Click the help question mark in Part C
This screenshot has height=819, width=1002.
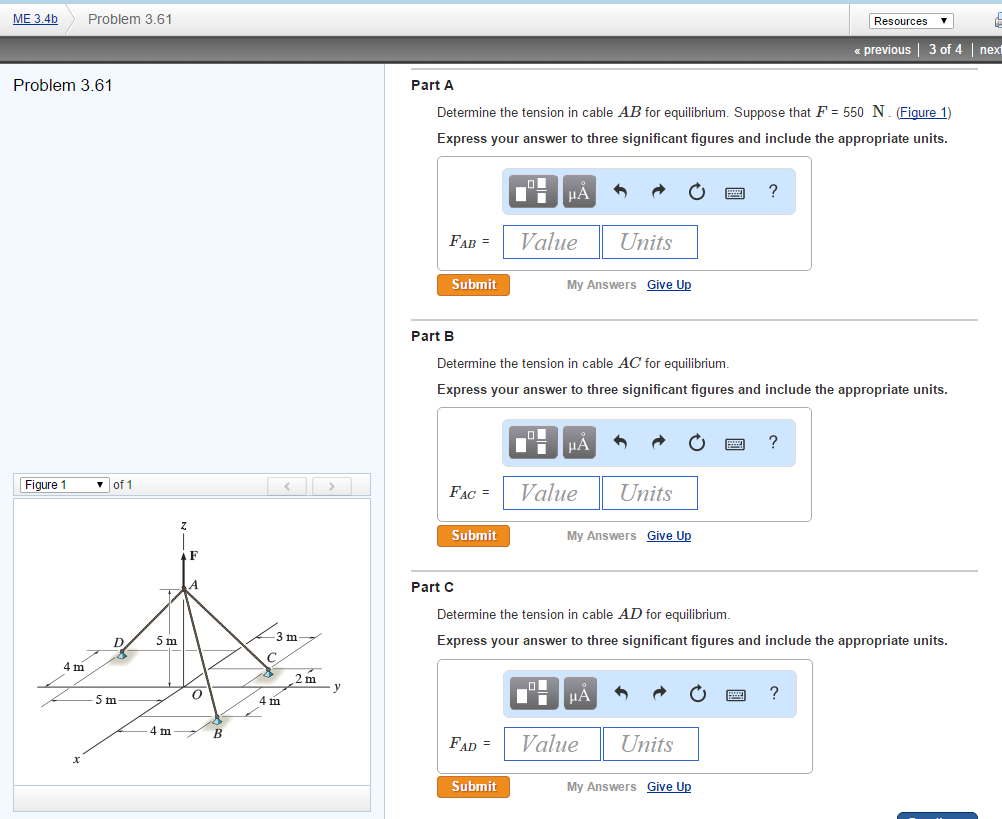point(772,692)
